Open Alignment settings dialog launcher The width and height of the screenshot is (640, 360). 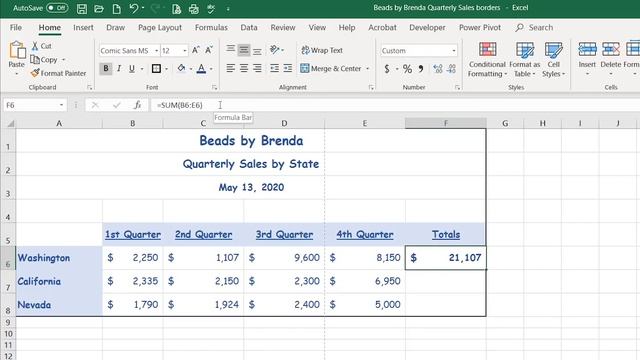pos(371,87)
